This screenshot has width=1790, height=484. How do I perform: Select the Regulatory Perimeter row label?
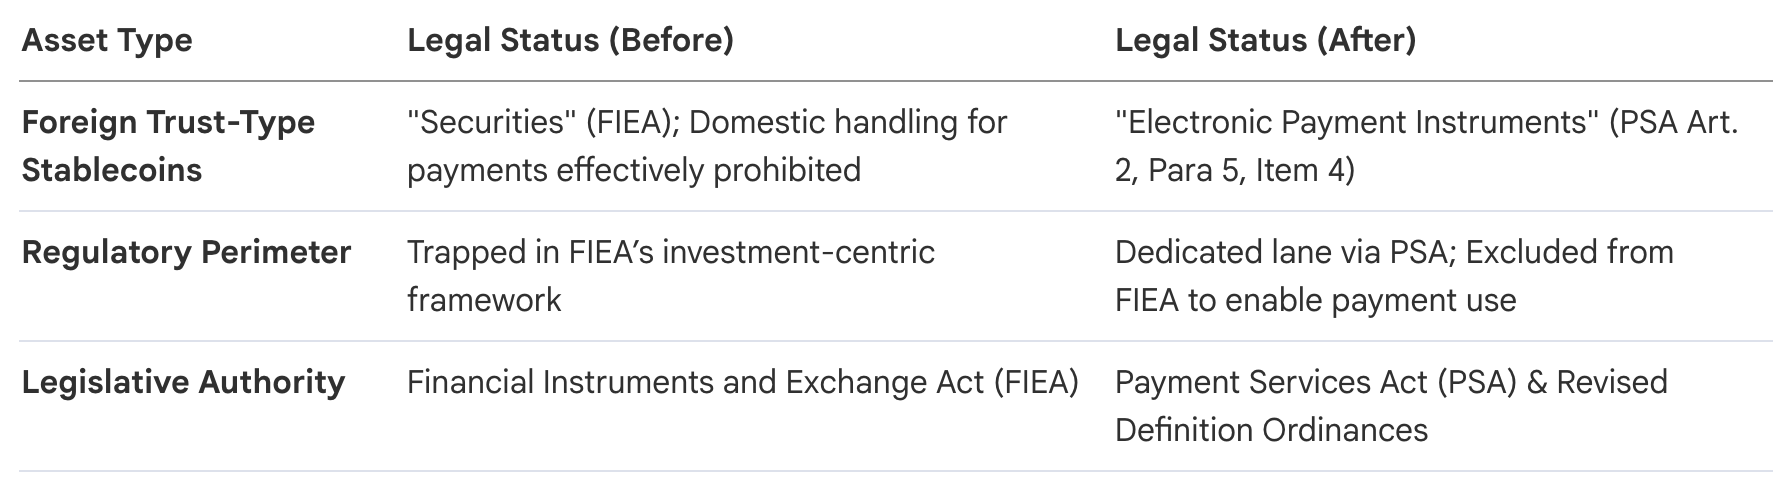(186, 252)
